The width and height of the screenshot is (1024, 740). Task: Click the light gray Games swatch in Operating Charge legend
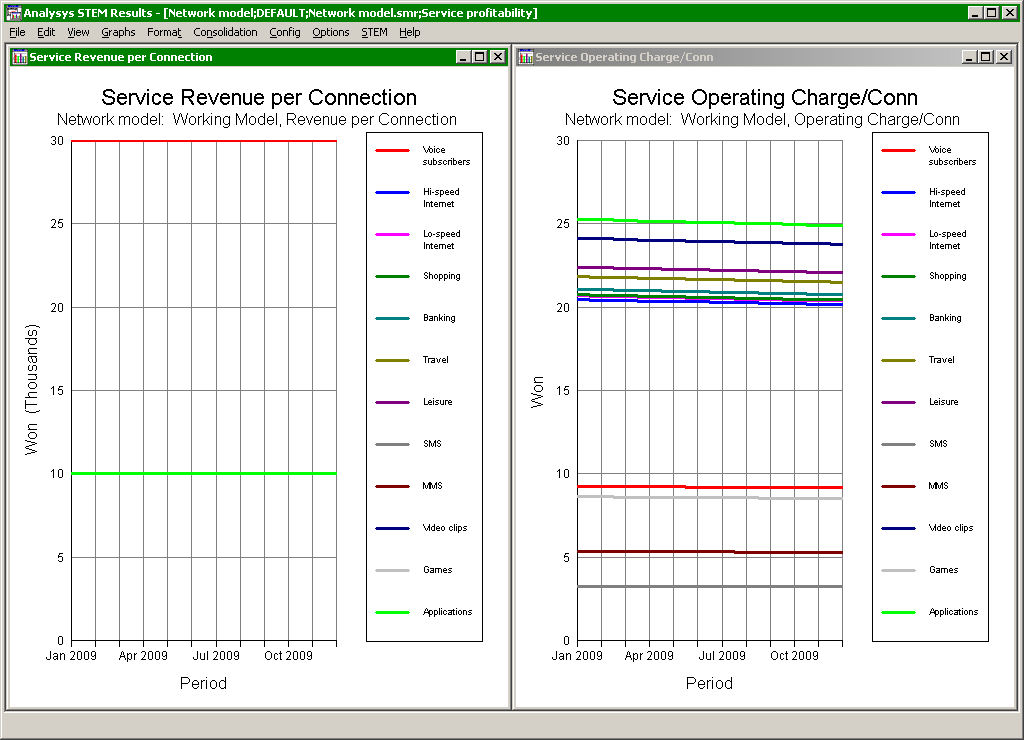899,570
